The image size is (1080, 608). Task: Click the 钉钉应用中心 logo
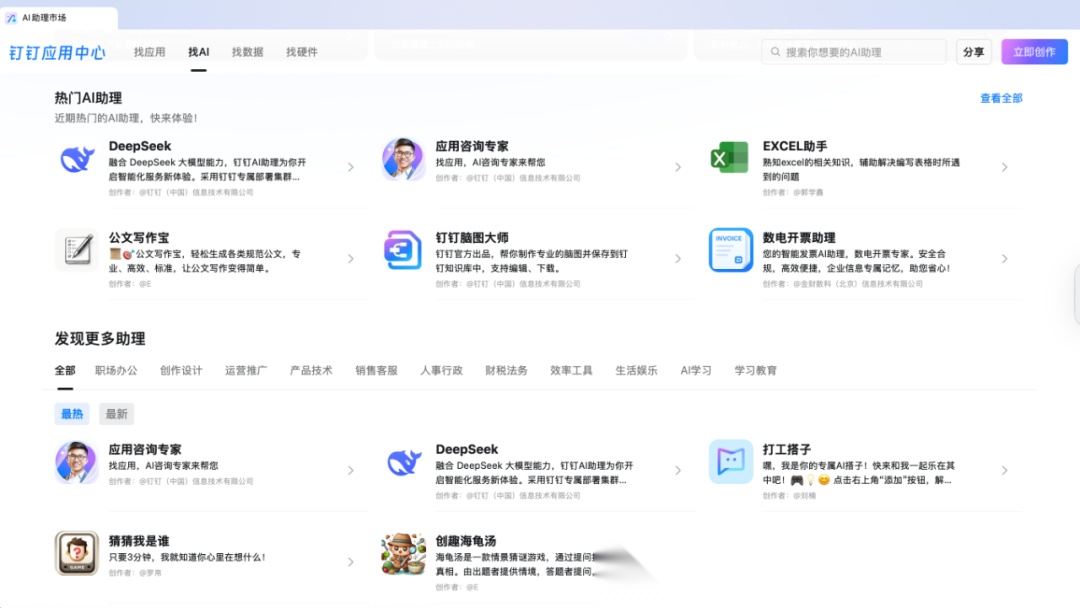(57, 52)
